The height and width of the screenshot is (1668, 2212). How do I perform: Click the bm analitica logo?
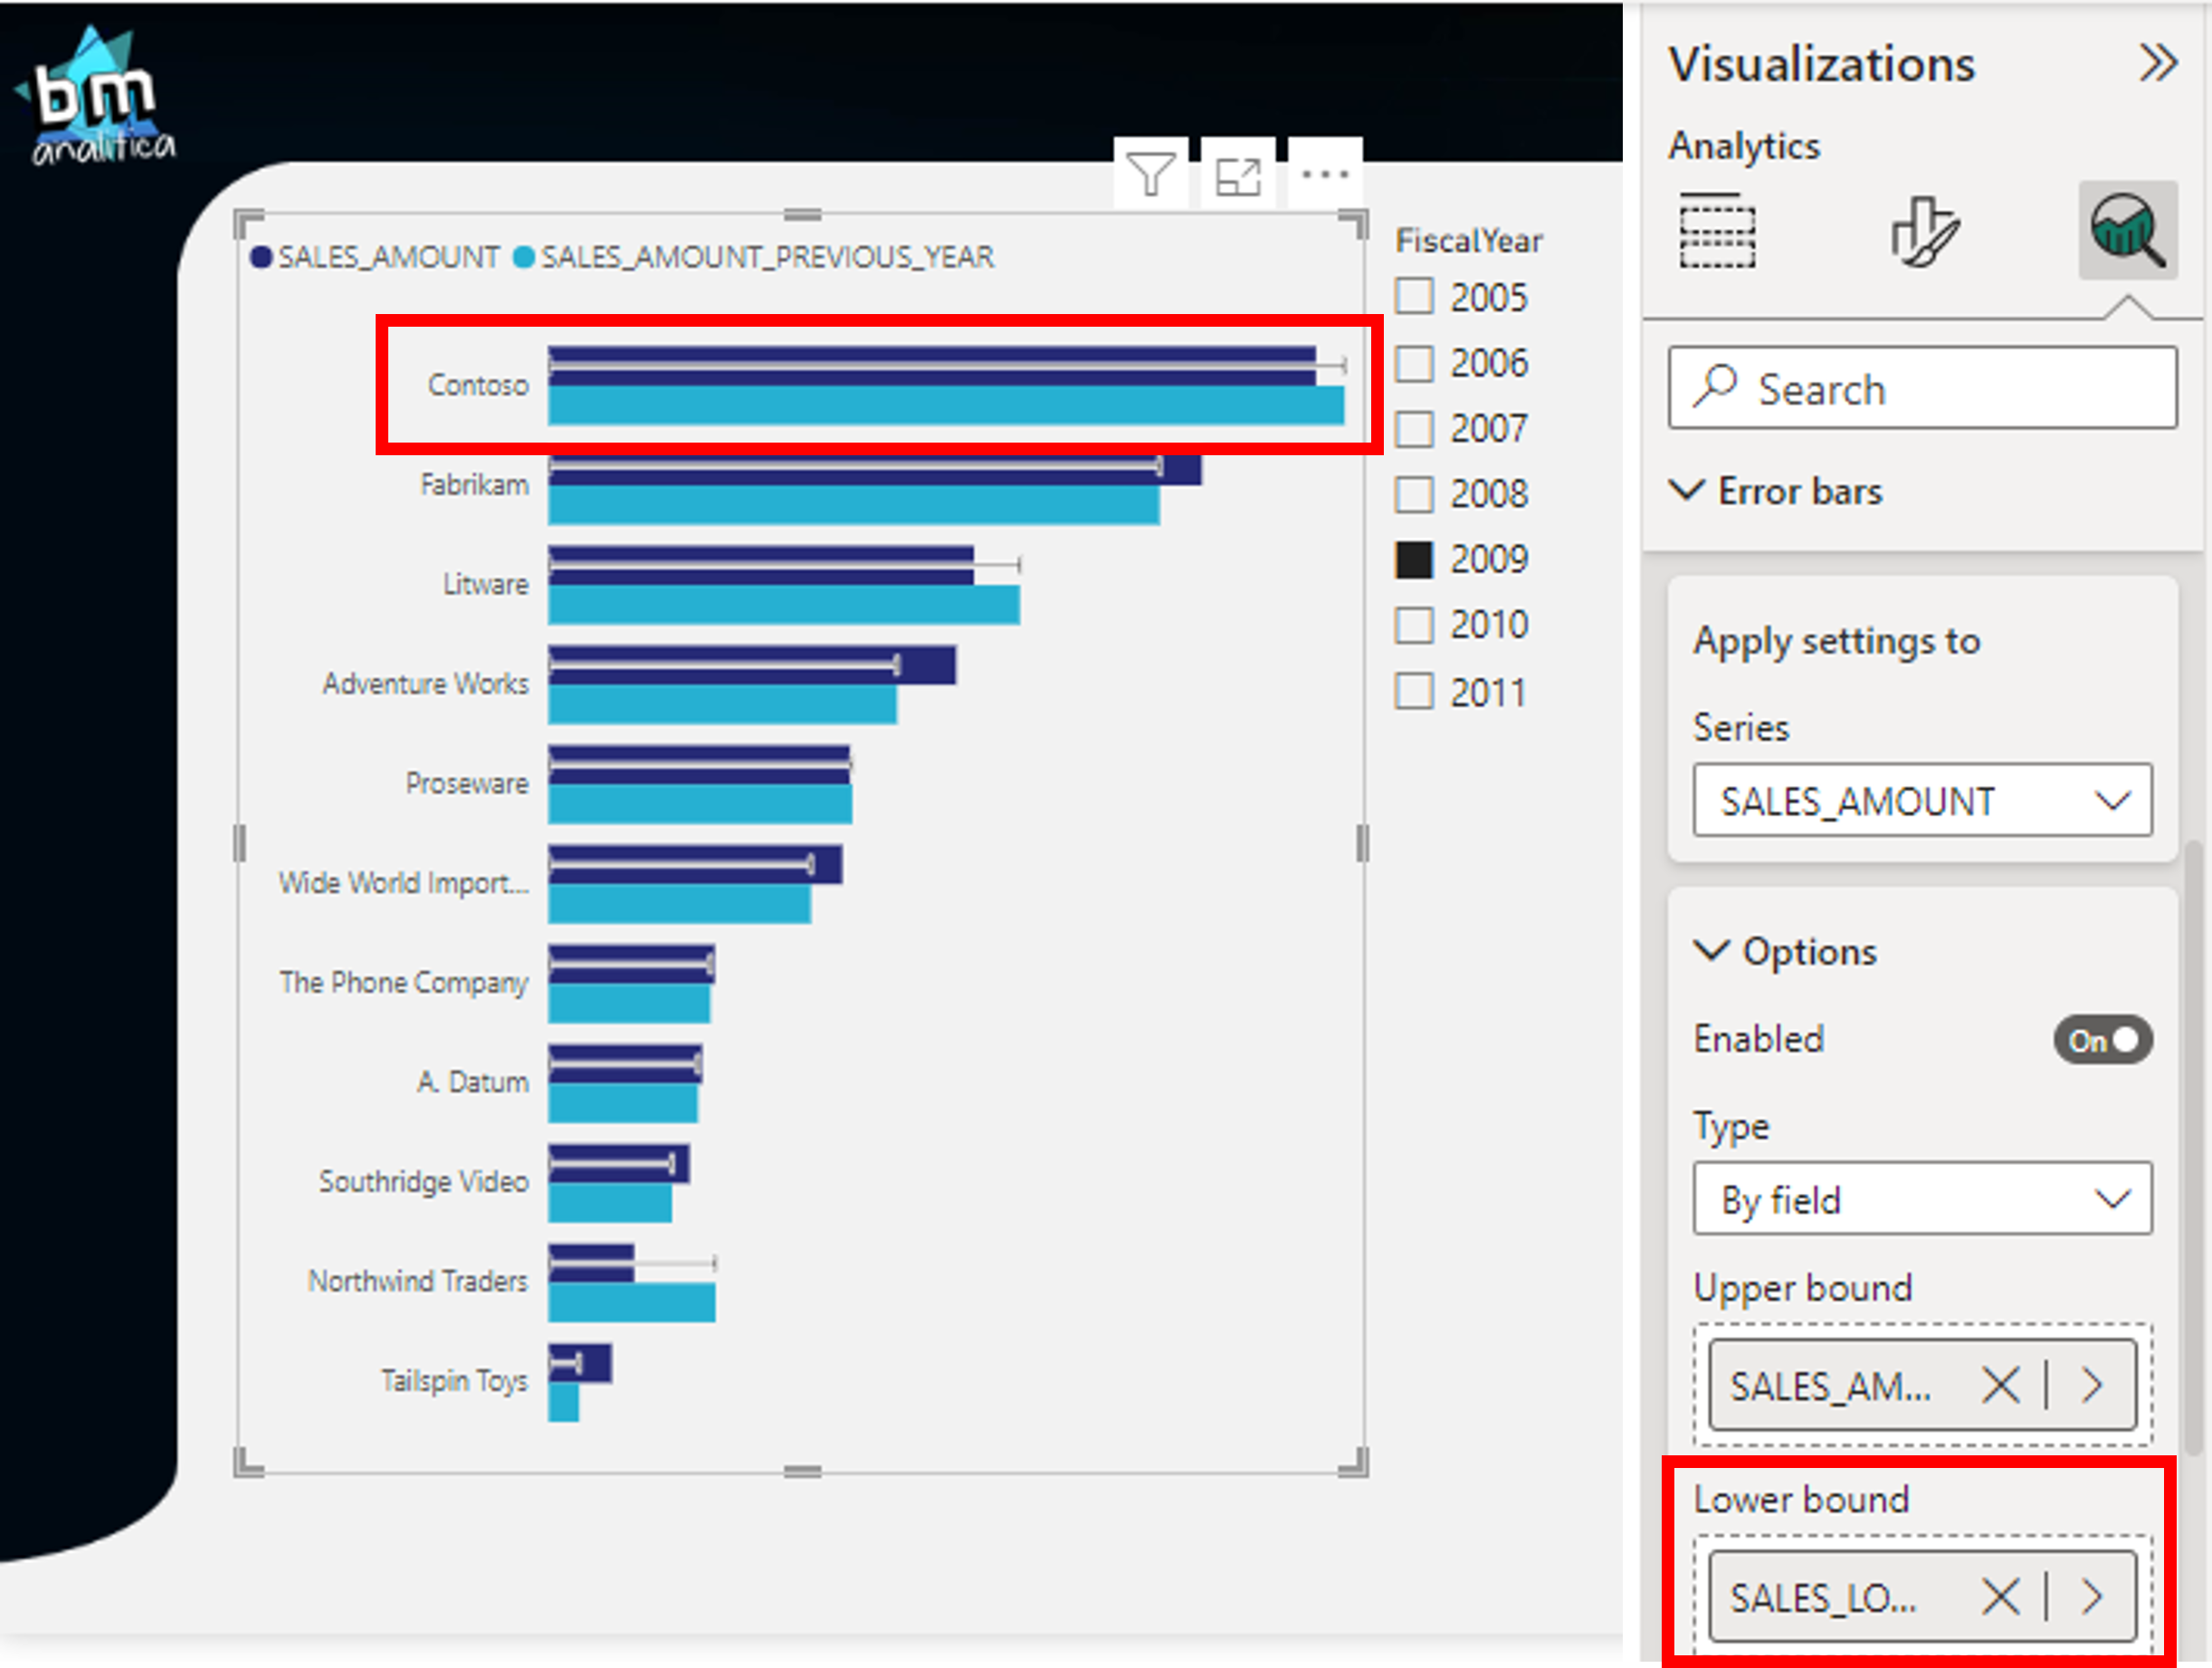96,96
